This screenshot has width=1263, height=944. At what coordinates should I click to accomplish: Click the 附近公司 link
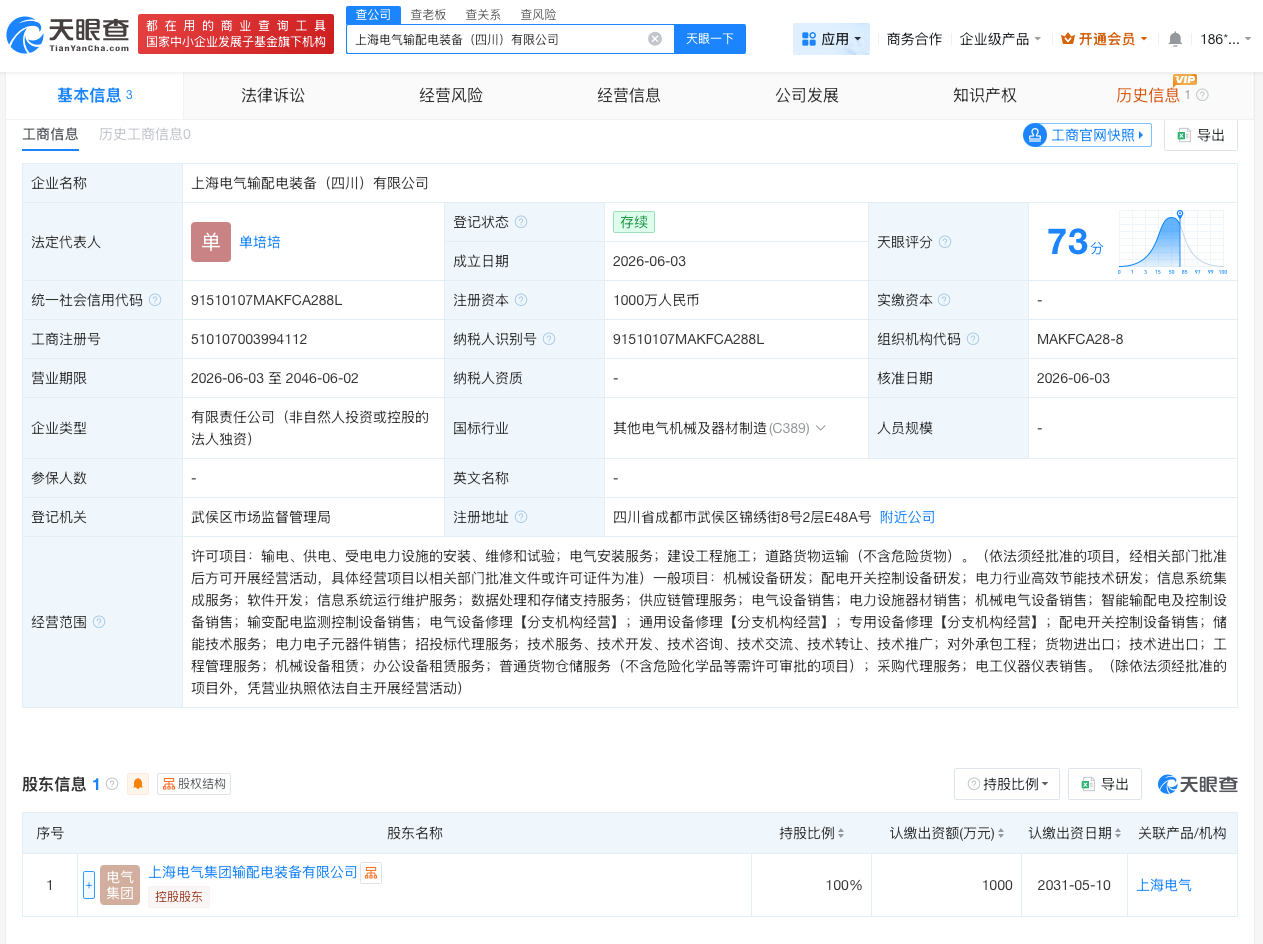[907, 517]
